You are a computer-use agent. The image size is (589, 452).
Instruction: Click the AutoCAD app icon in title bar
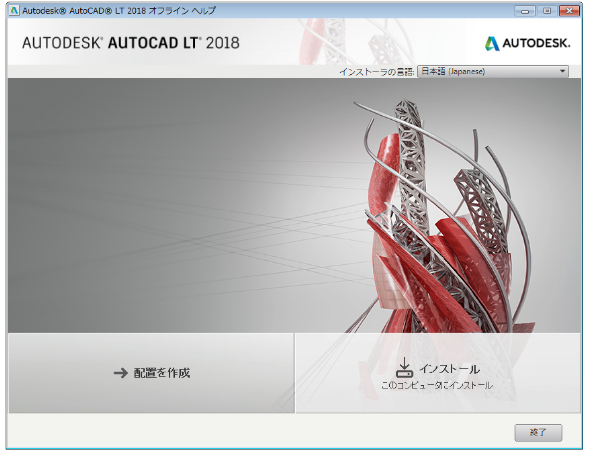[14, 10]
